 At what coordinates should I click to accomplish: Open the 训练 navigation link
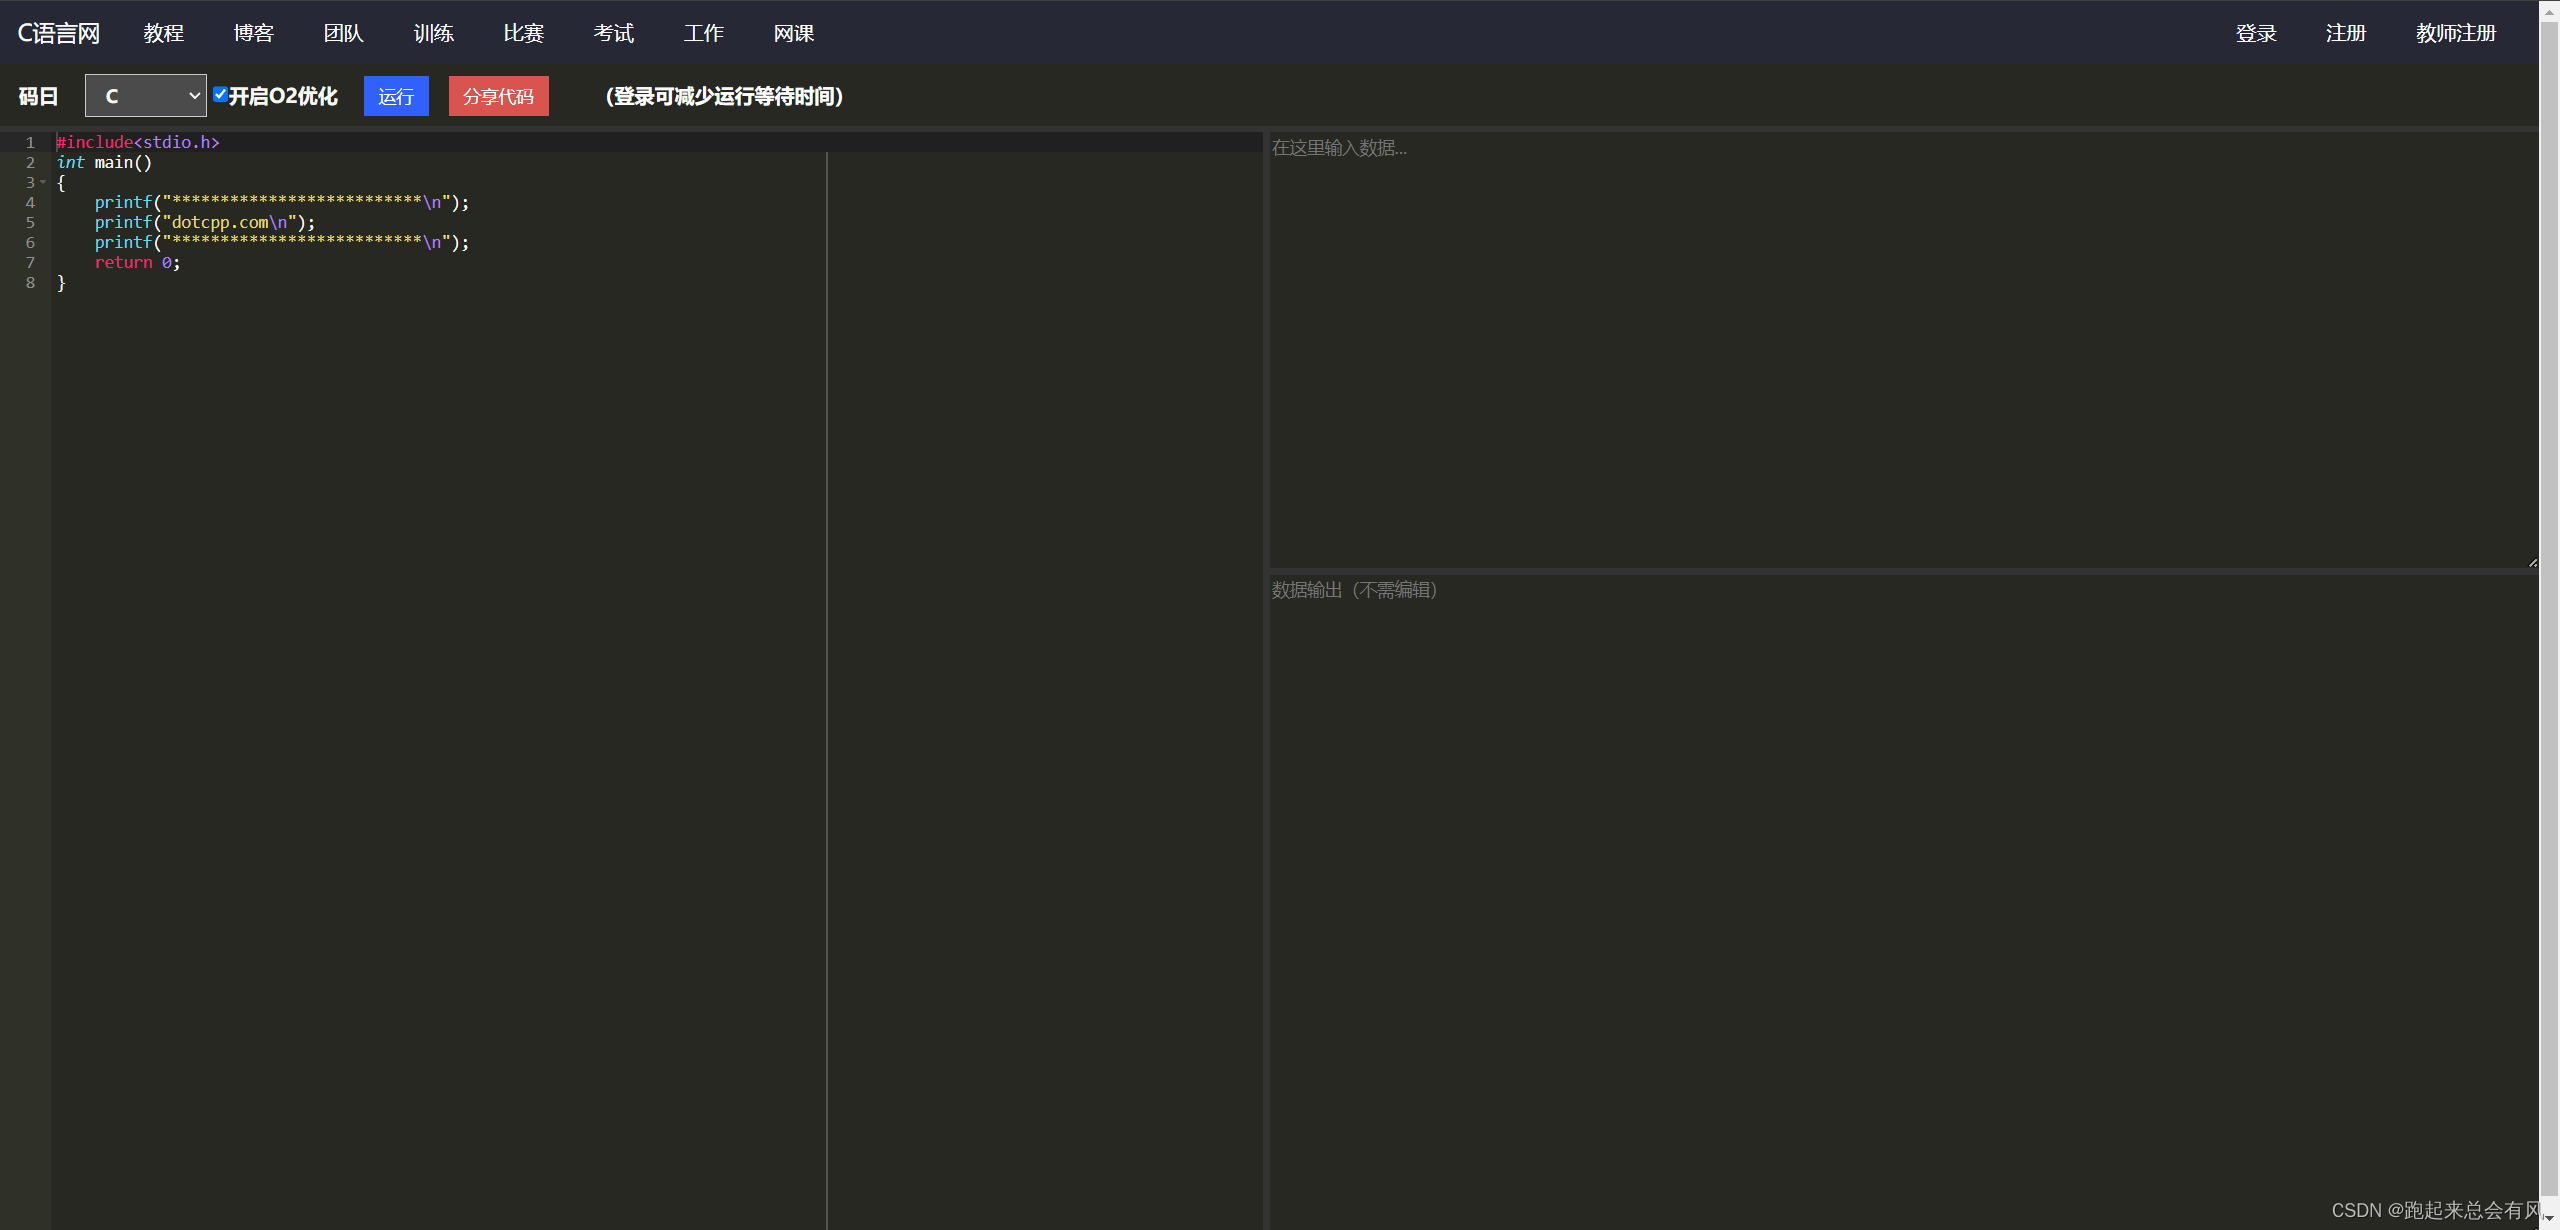tap(434, 33)
